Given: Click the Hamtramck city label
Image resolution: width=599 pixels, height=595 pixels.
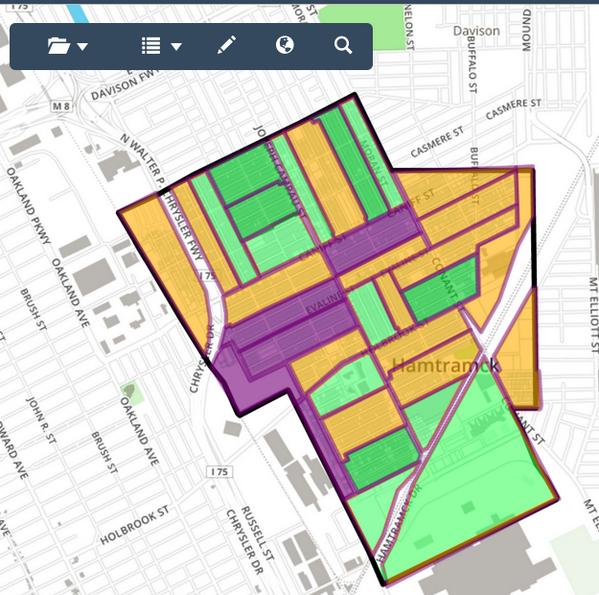Looking at the screenshot, I should tap(445, 365).
